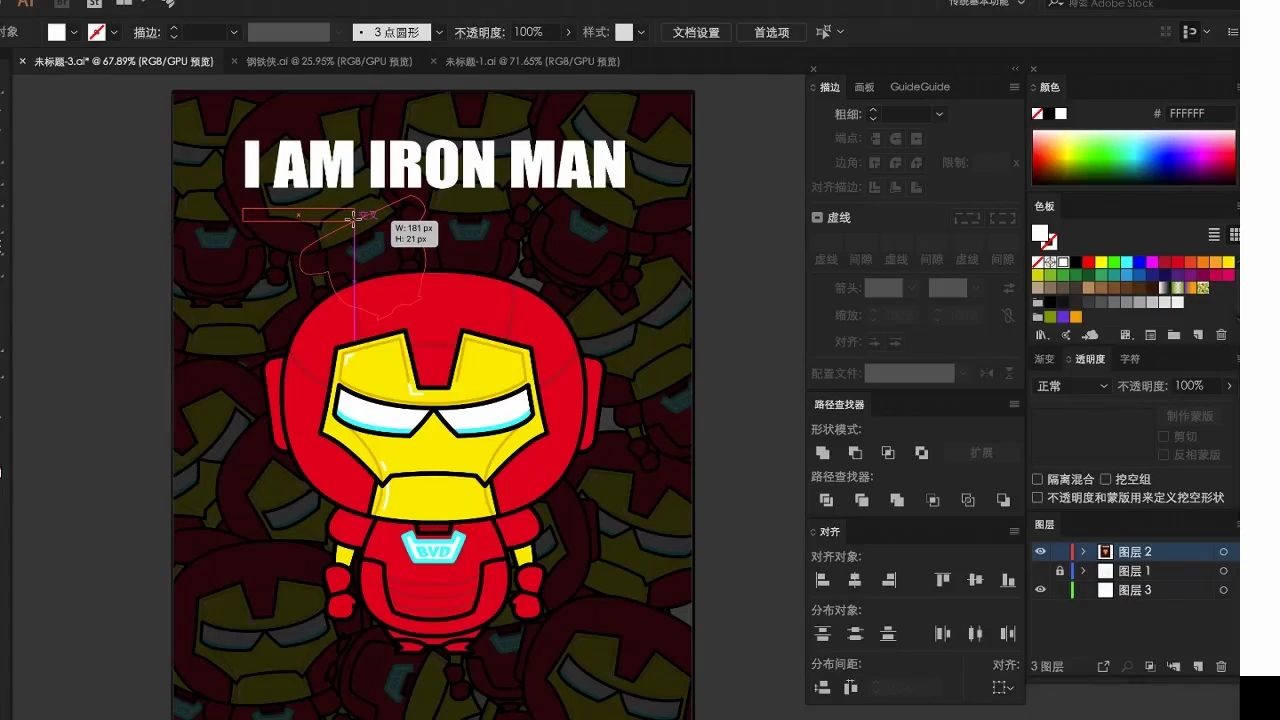Viewport: 1280px width, 720px height.
Task: Create new layer in Layers panel
Action: [1198, 666]
